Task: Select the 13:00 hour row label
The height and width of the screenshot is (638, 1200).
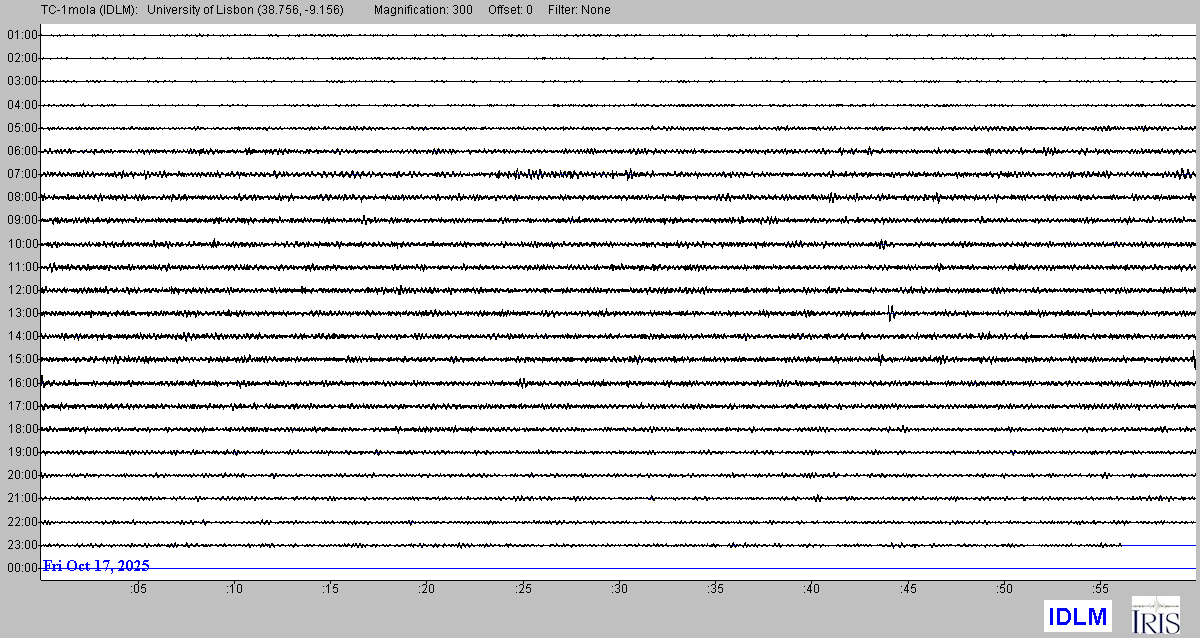Action: (x=21, y=313)
